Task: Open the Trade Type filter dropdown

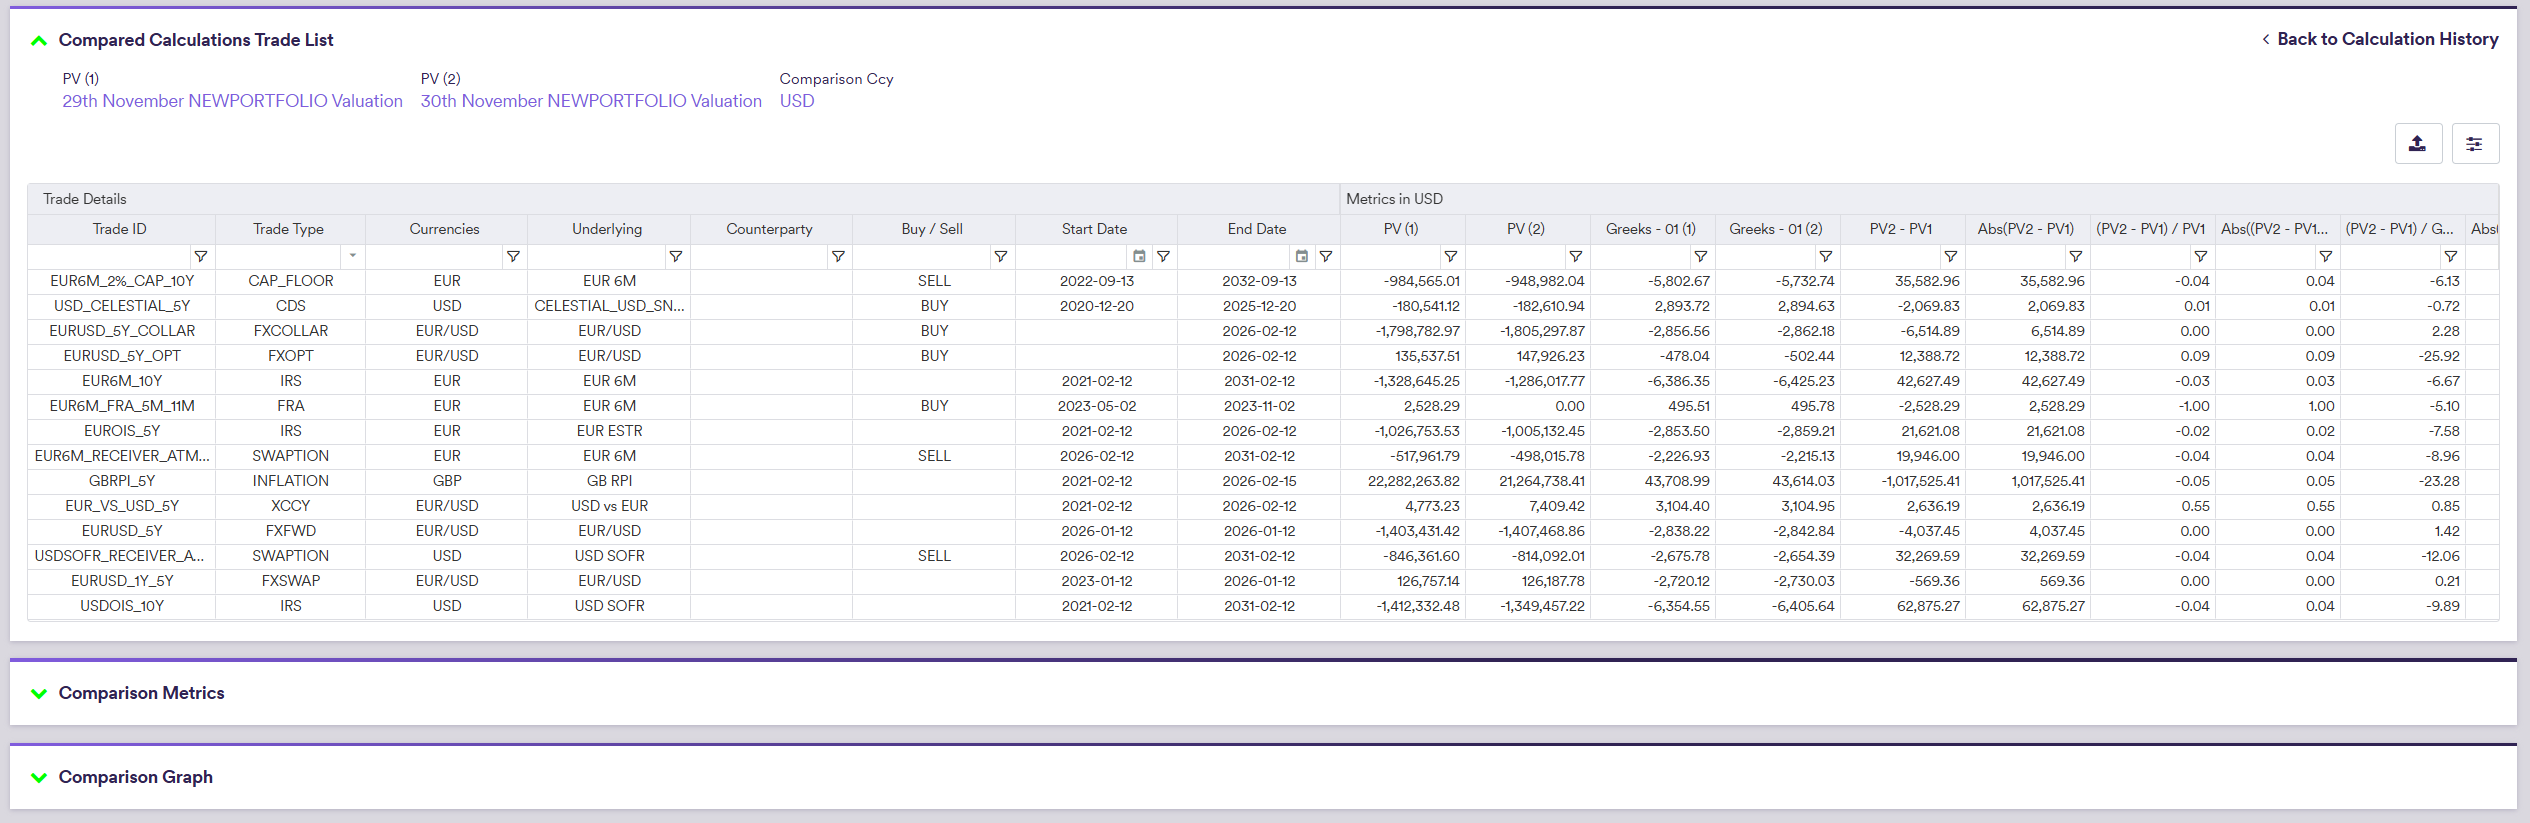Action: (352, 257)
